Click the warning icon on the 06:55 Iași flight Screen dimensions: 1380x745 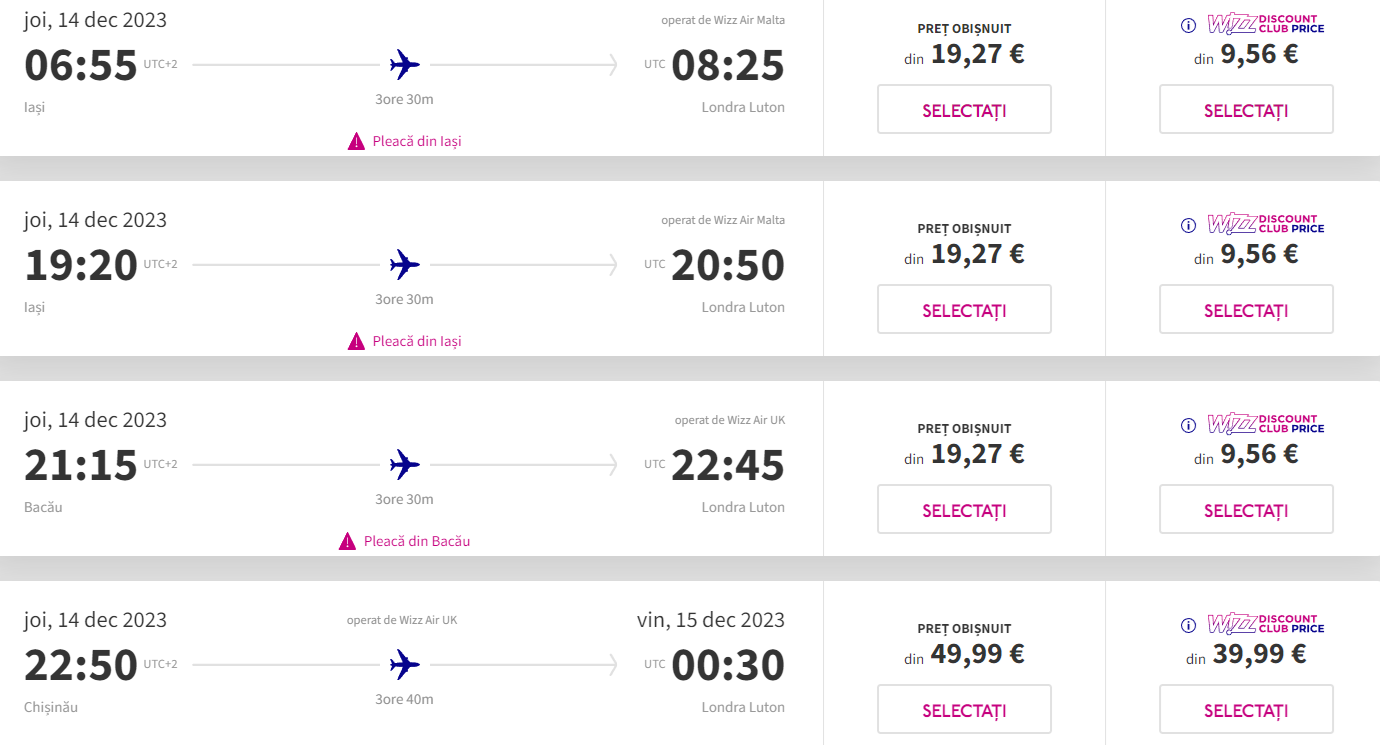pyautogui.click(x=356, y=141)
